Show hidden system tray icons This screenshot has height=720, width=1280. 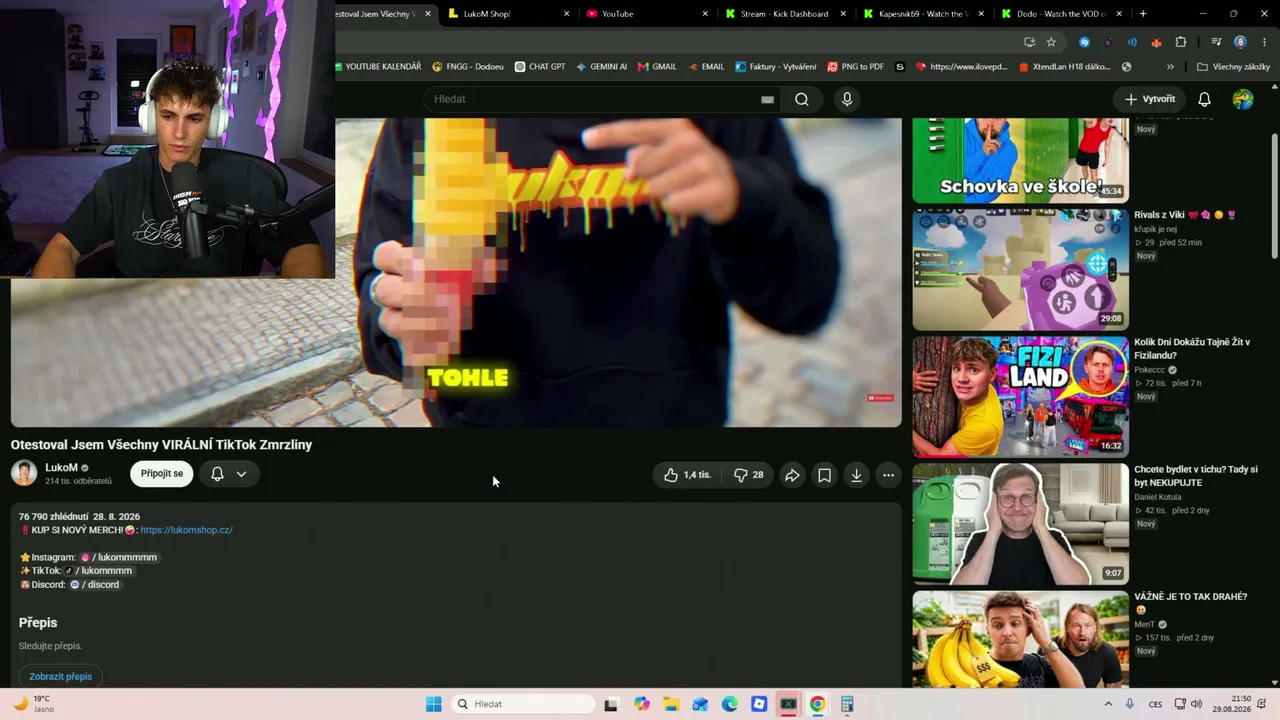(1108, 704)
